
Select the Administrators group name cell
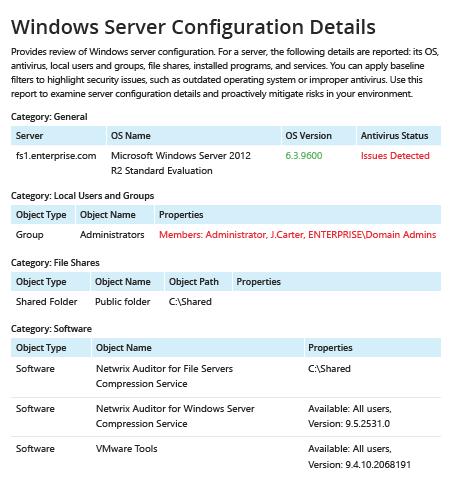(112, 235)
